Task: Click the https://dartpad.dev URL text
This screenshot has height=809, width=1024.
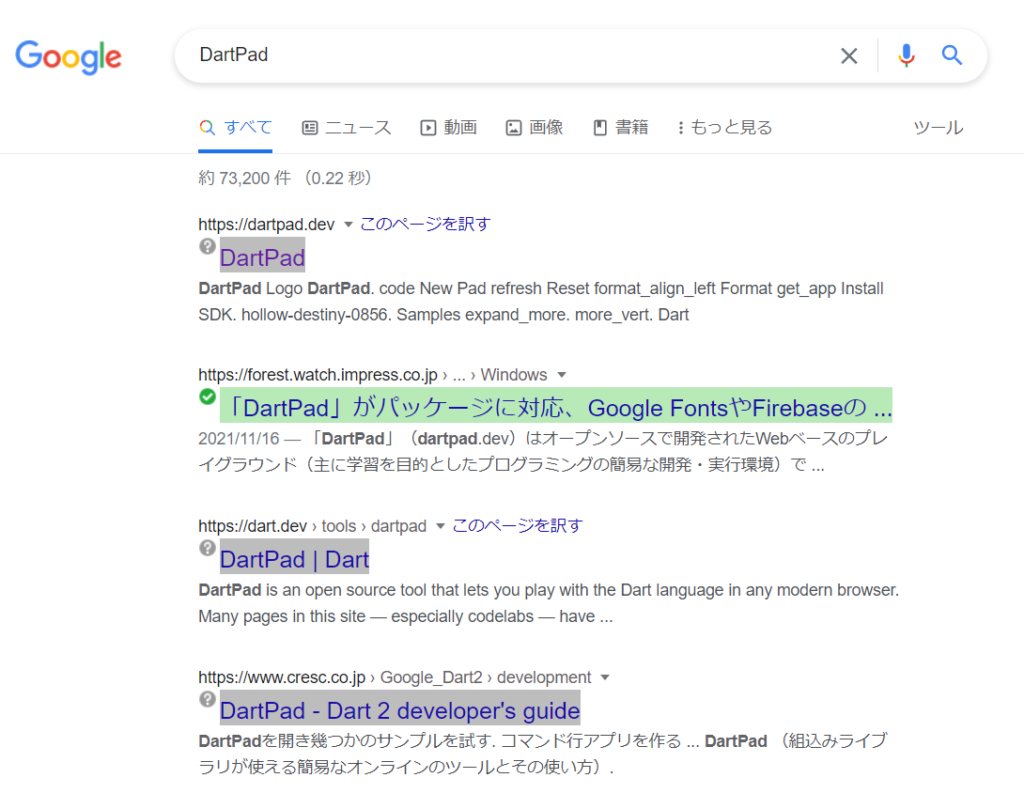Action: point(266,225)
